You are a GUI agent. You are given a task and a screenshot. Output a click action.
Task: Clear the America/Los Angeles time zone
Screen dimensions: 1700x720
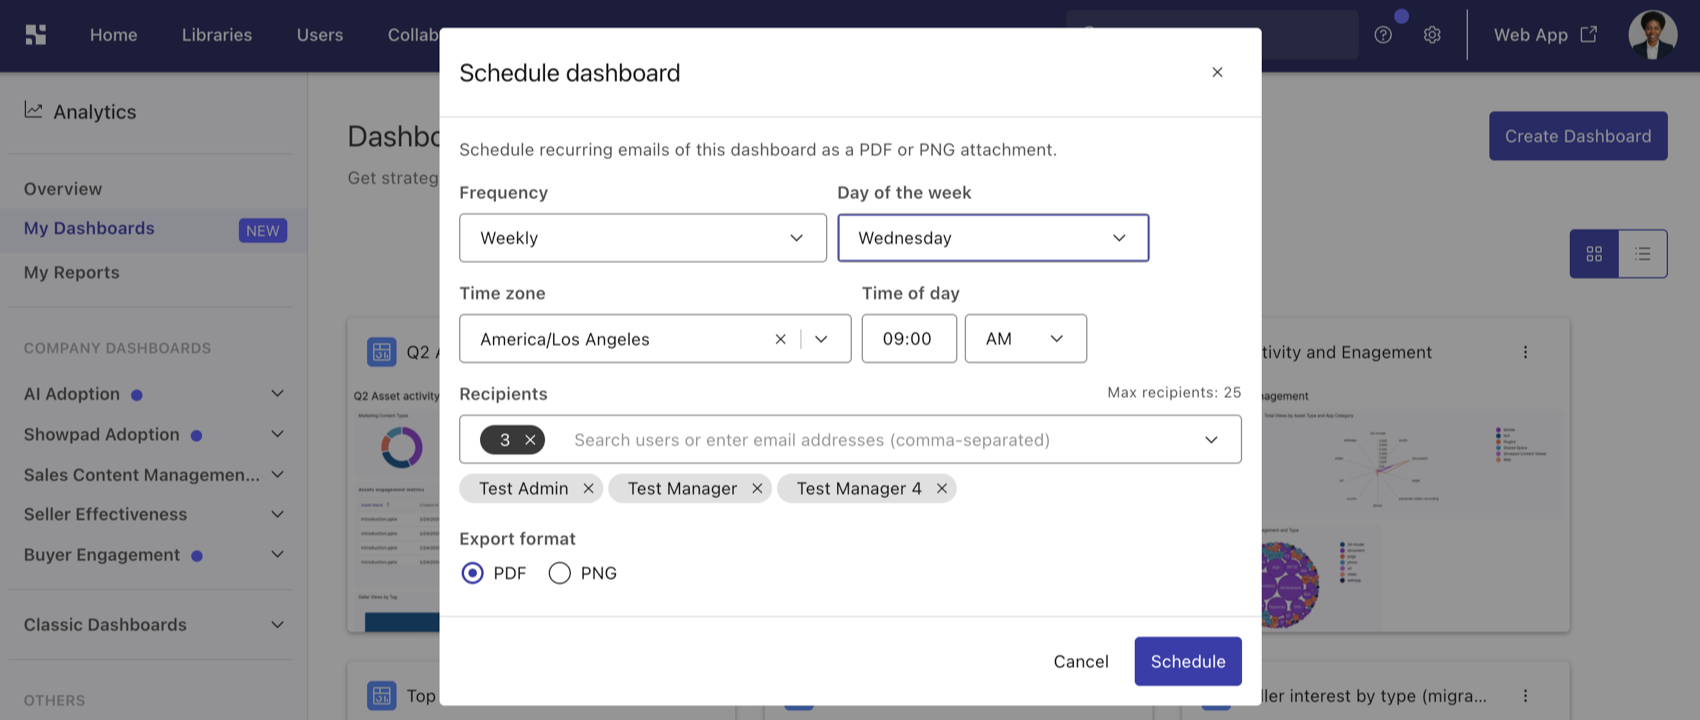tap(780, 339)
